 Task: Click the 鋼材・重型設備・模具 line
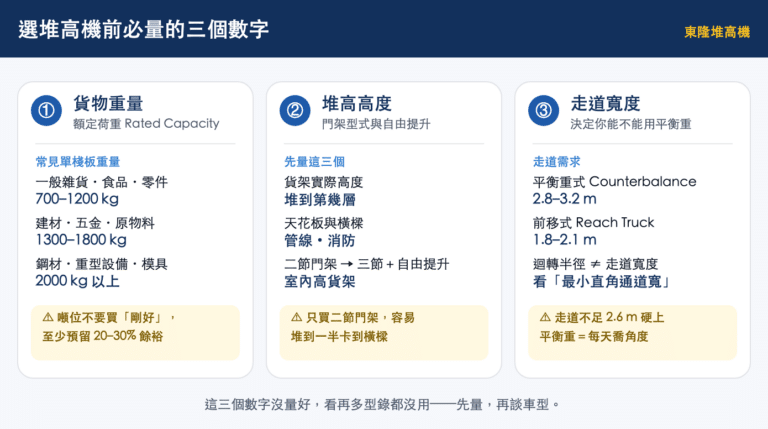point(101,264)
